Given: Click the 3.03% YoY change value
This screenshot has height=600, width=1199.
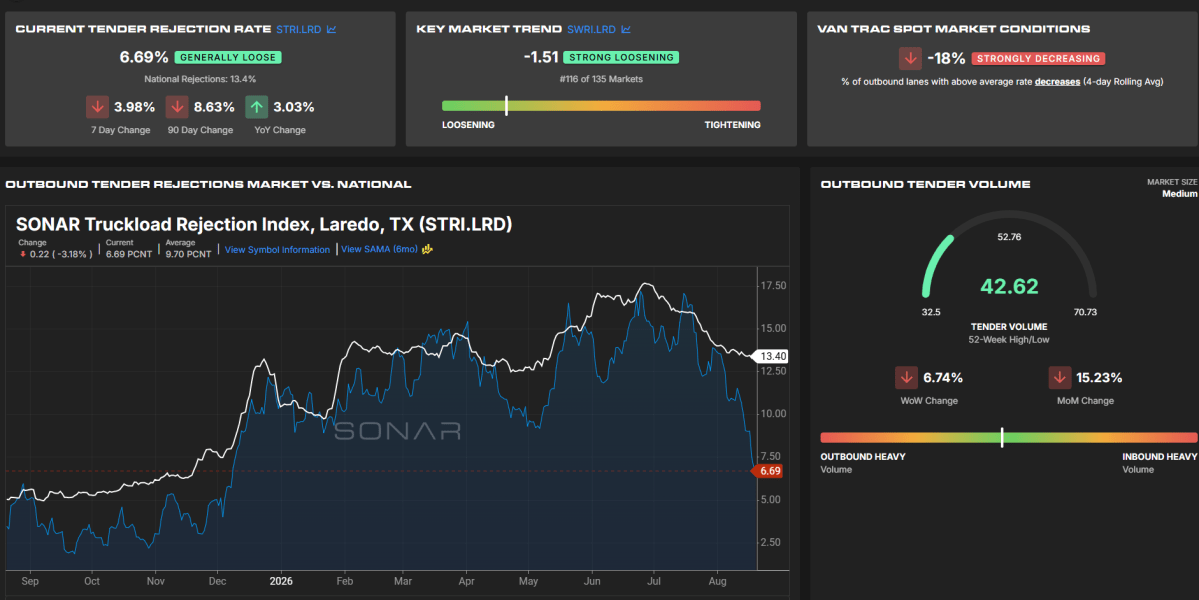Looking at the screenshot, I should pyautogui.click(x=294, y=107).
